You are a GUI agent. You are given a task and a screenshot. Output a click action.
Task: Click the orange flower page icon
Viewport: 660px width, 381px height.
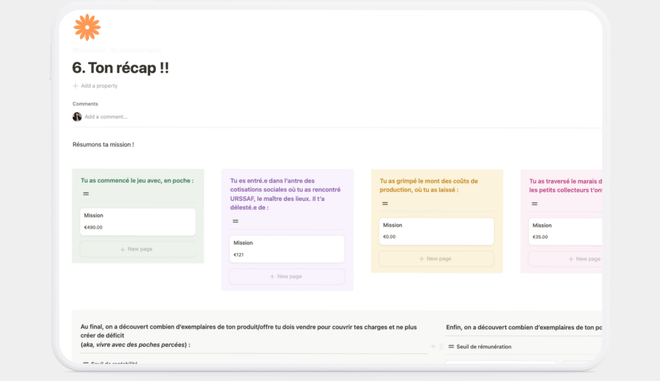pos(87,27)
